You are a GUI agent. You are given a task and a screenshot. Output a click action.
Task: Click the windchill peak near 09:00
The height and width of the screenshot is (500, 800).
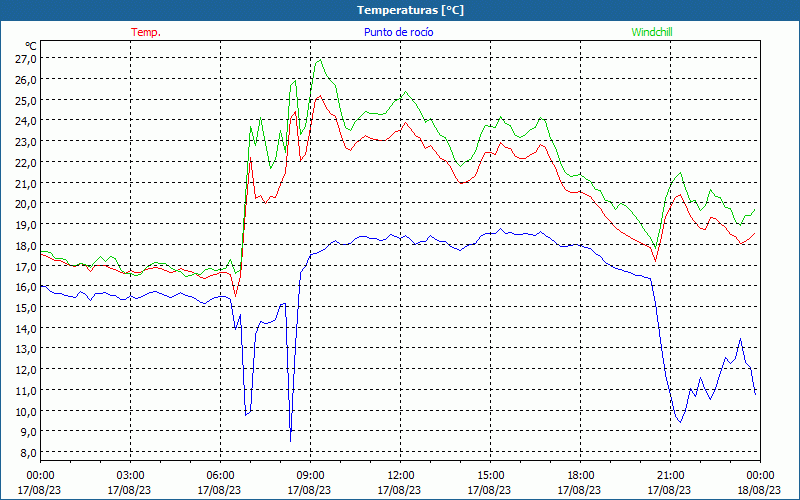click(x=320, y=60)
